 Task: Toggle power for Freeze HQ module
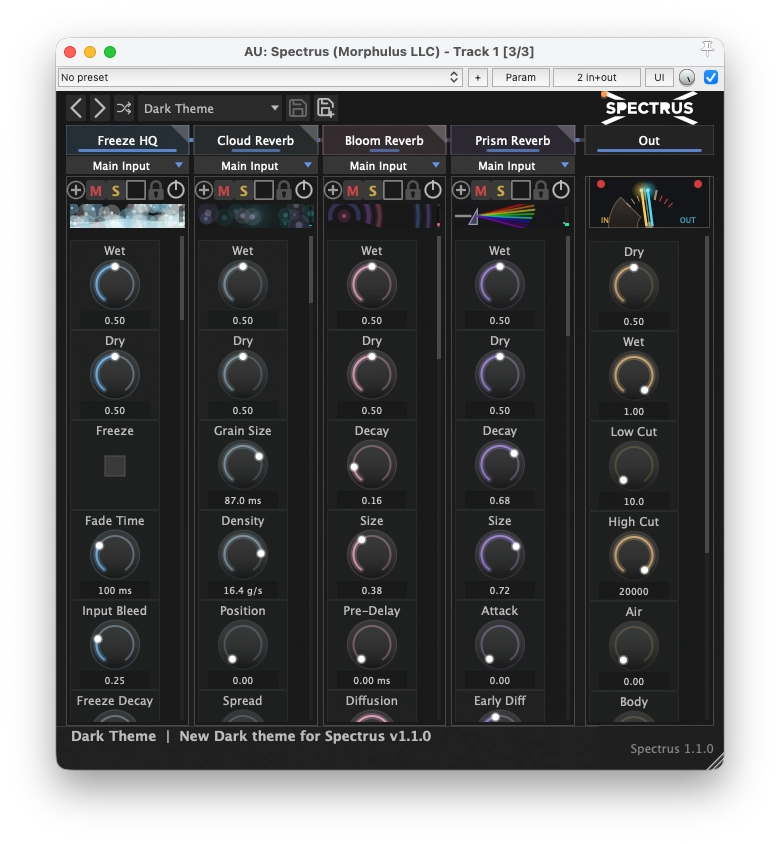point(175,190)
